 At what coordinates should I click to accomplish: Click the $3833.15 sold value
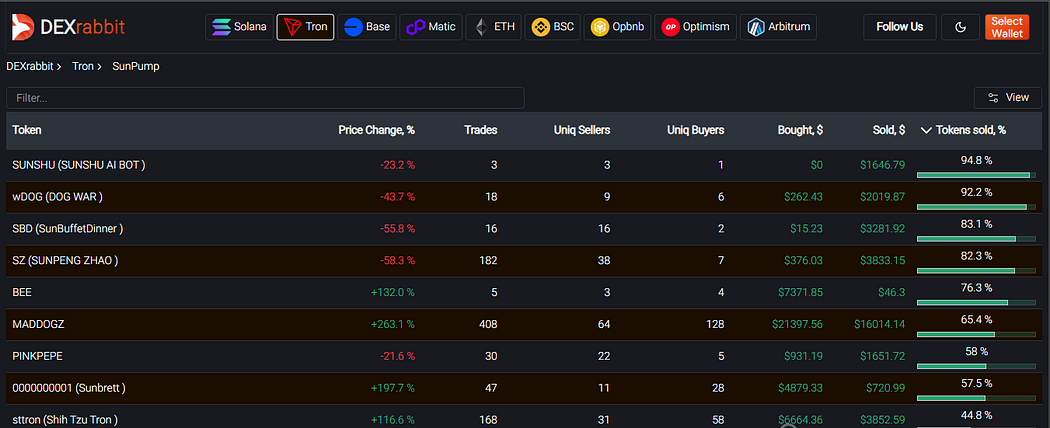coord(883,261)
